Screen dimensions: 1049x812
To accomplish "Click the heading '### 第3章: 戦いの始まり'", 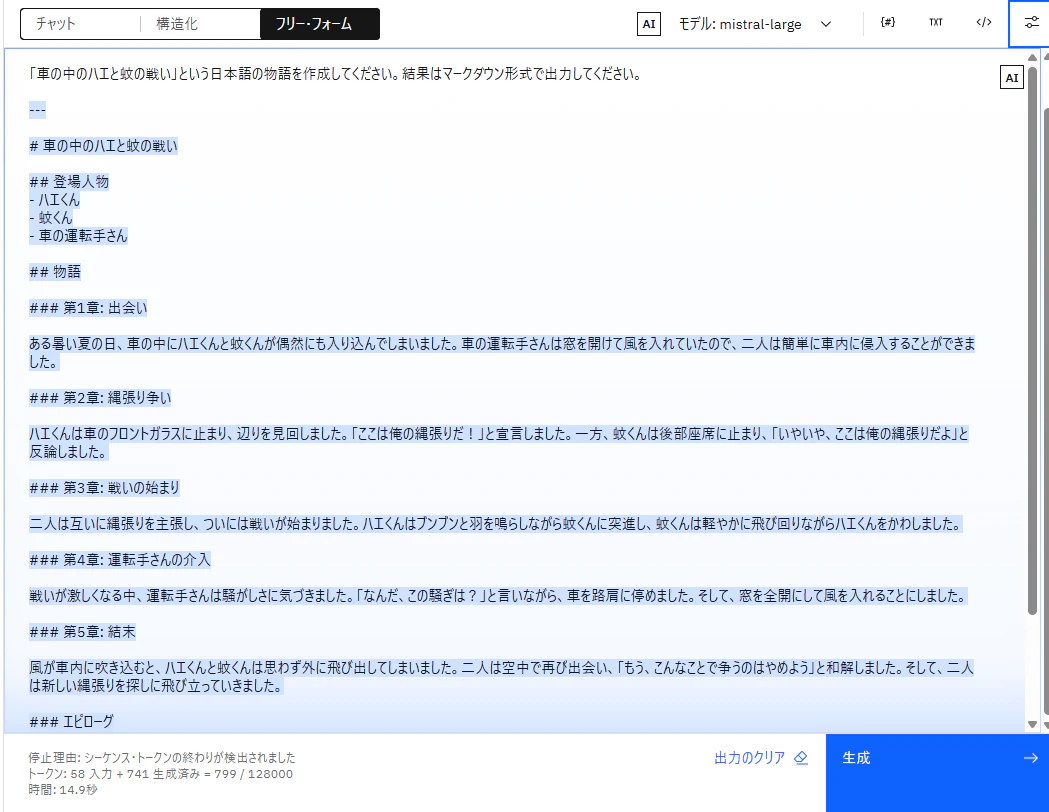I will (x=104, y=488).
